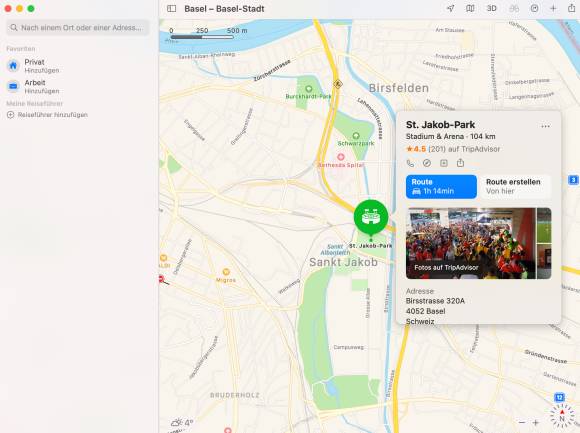Open the map mode selector icon
Image resolution: width=580 pixels, height=433 pixels.
point(470,9)
